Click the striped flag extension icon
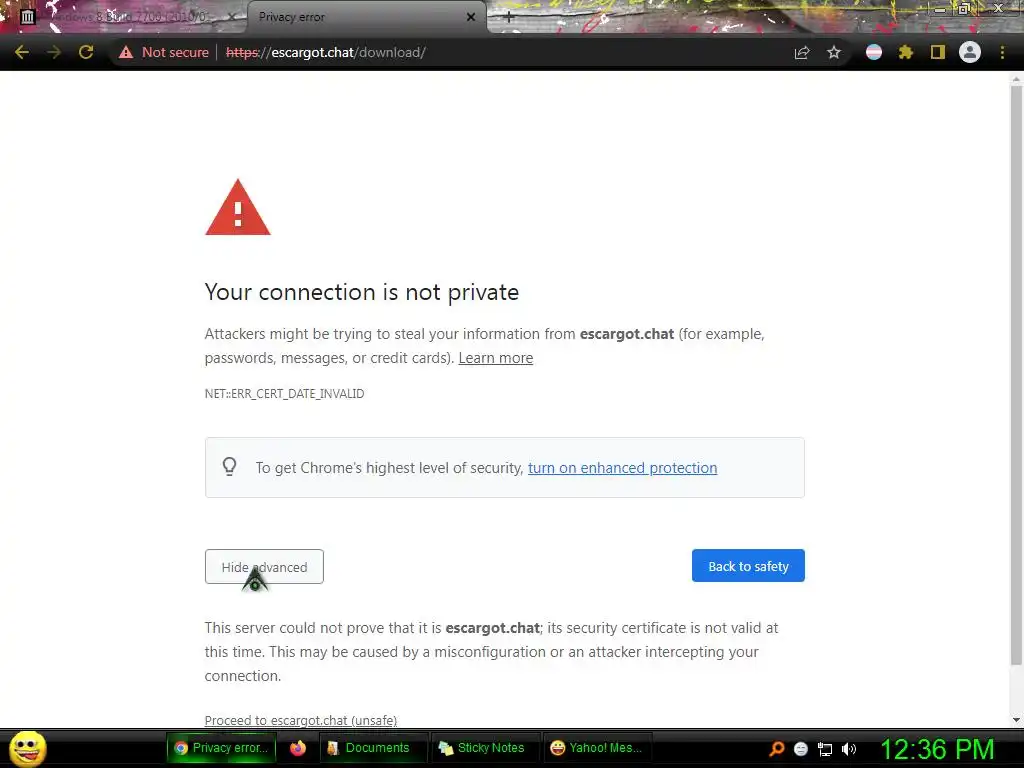 pos(873,52)
